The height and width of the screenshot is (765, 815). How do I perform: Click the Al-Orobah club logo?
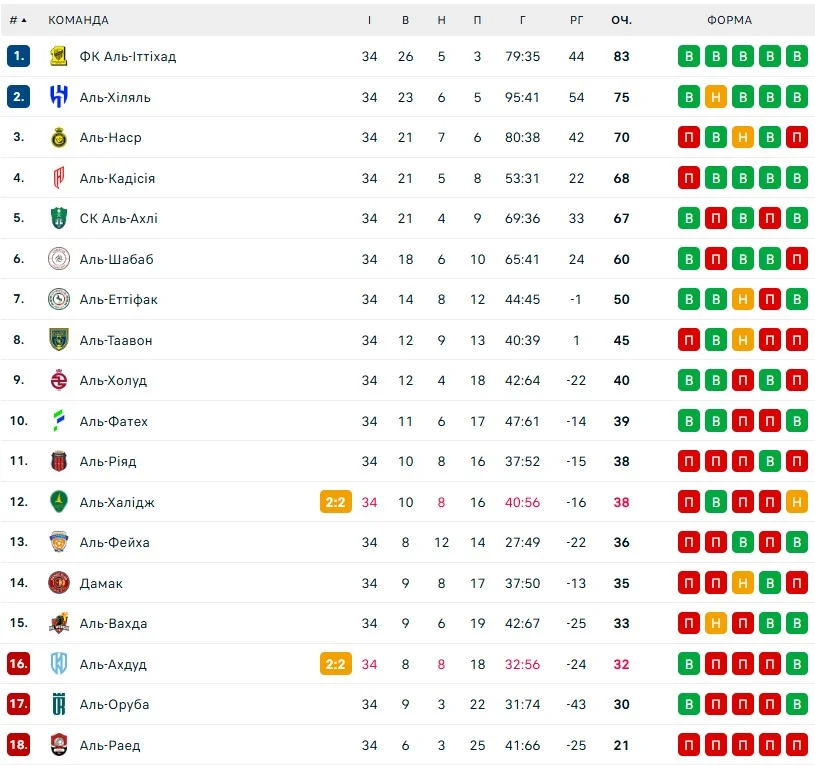(59, 704)
